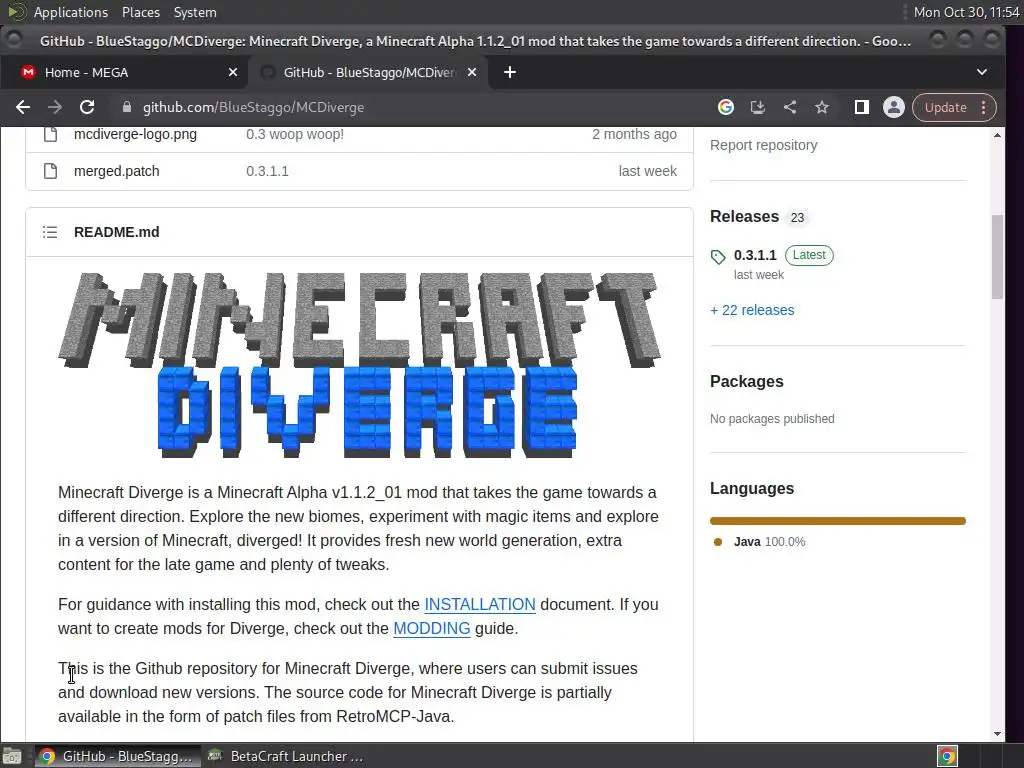This screenshot has width=1024, height=768.
Task: Go back to the previous page
Action: (x=23, y=107)
